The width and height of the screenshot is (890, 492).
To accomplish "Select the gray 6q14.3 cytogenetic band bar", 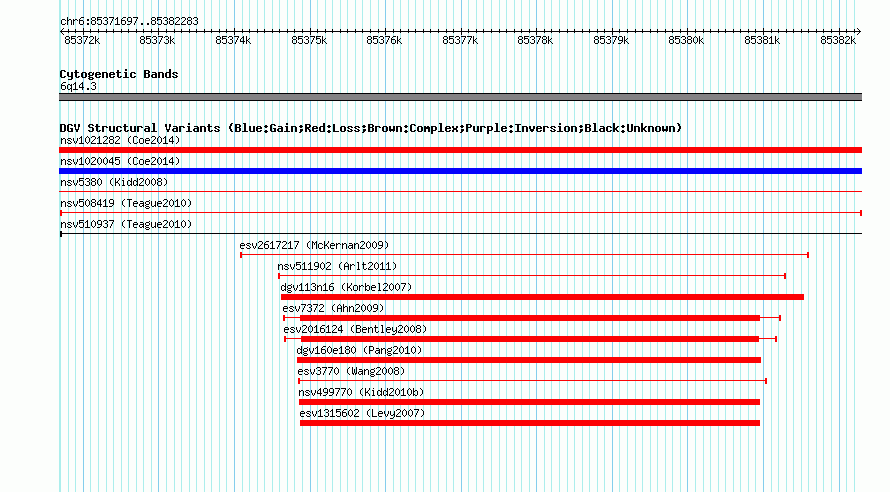I will pos(460,97).
